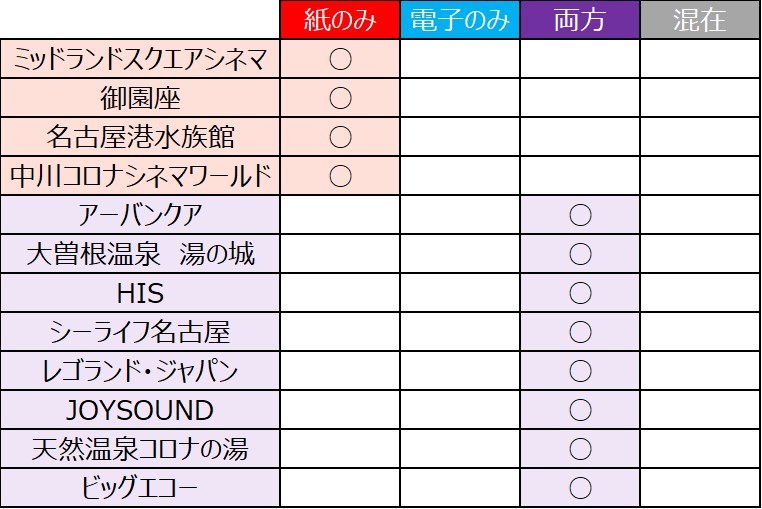Select the gray 混在 column header
Viewport: 762px width, 509px height.
700,20
